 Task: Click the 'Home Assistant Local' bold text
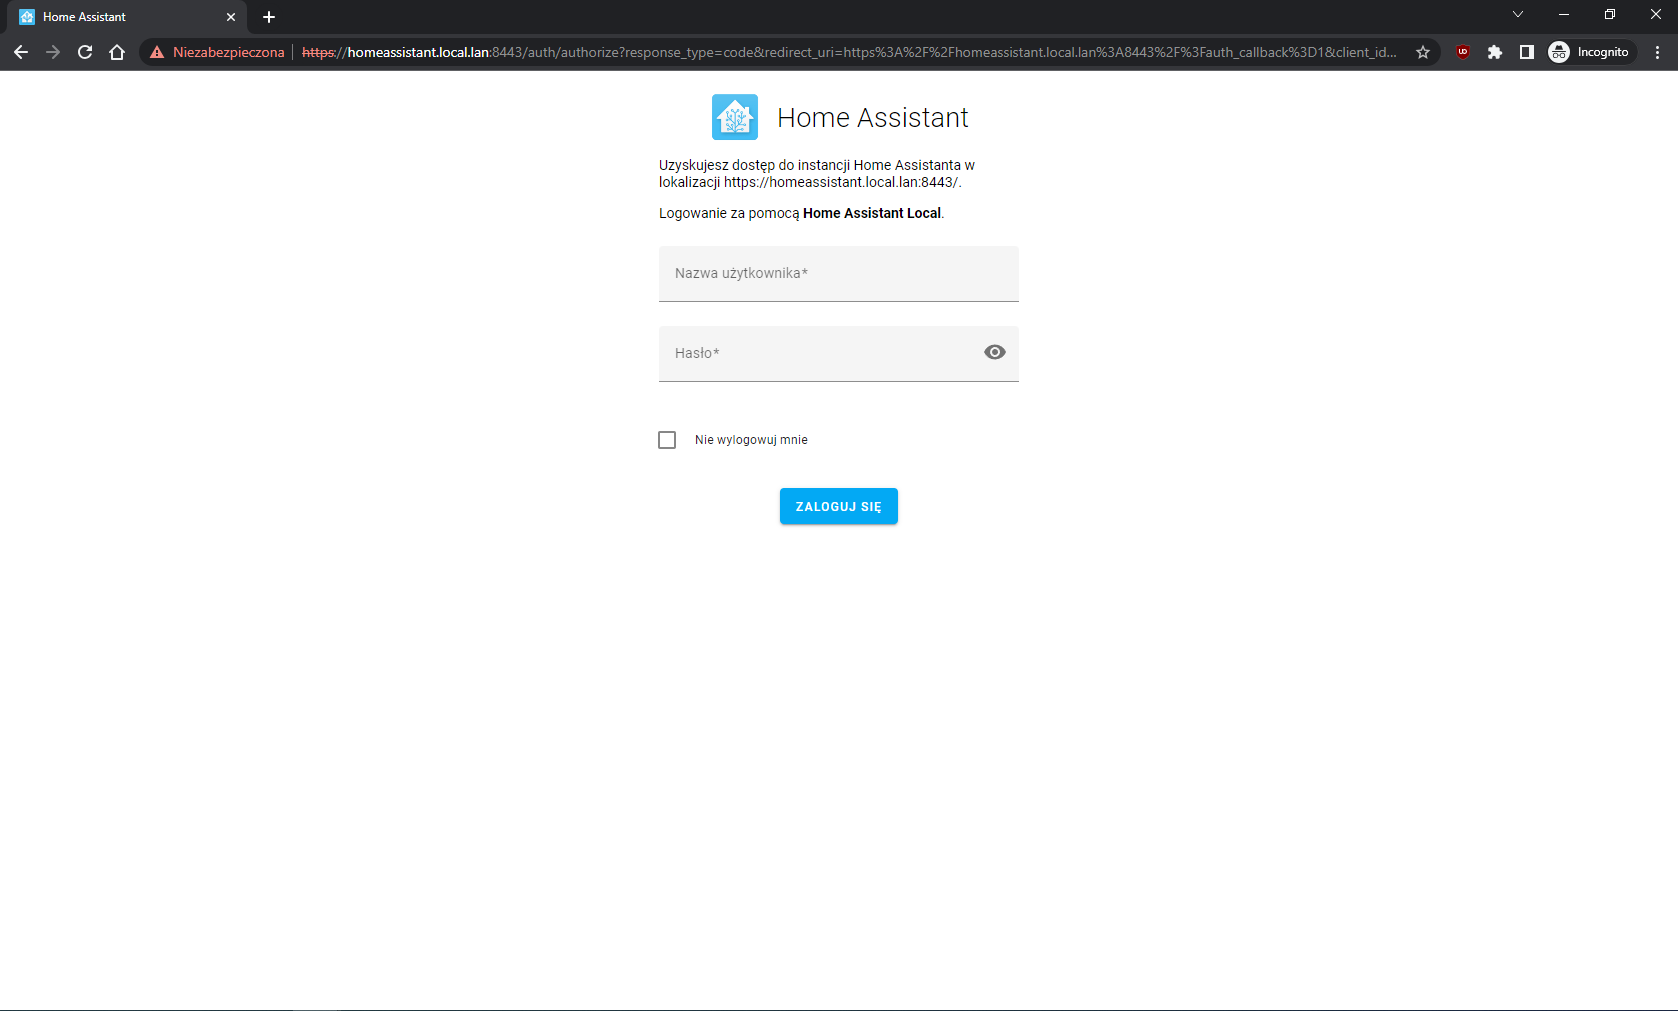point(872,213)
